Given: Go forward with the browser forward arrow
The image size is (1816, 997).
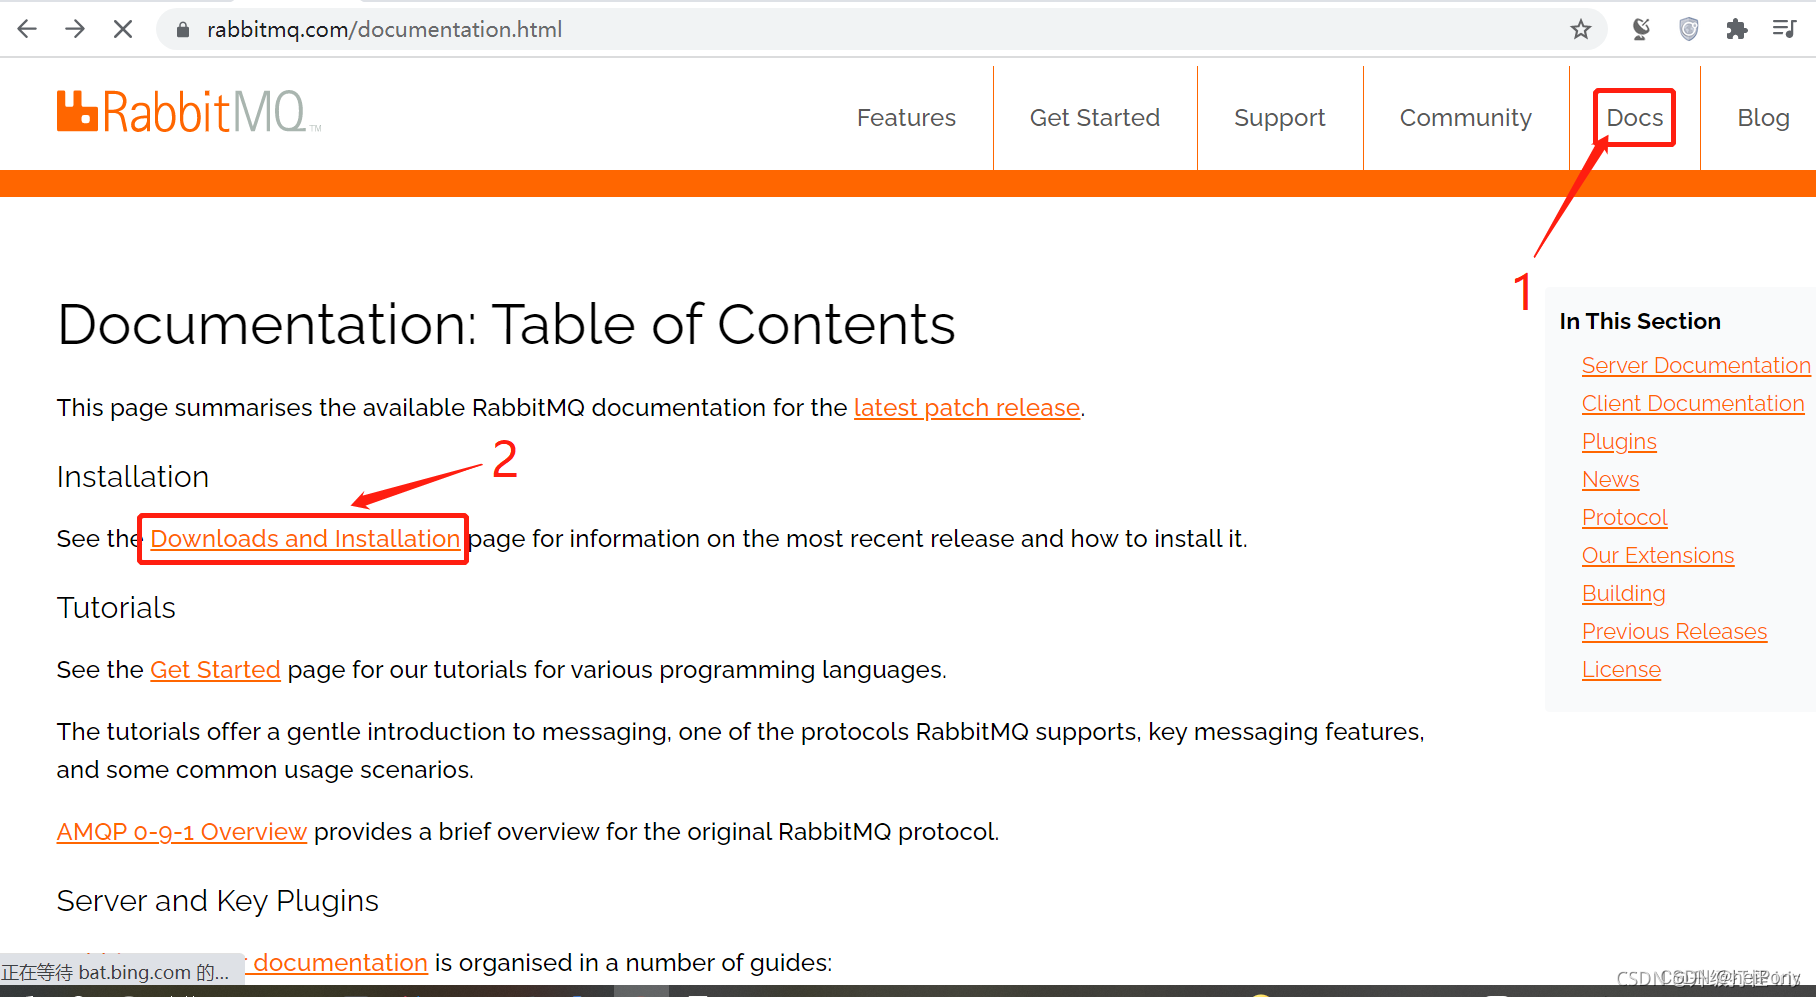Looking at the screenshot, I should tap(75, 29).
